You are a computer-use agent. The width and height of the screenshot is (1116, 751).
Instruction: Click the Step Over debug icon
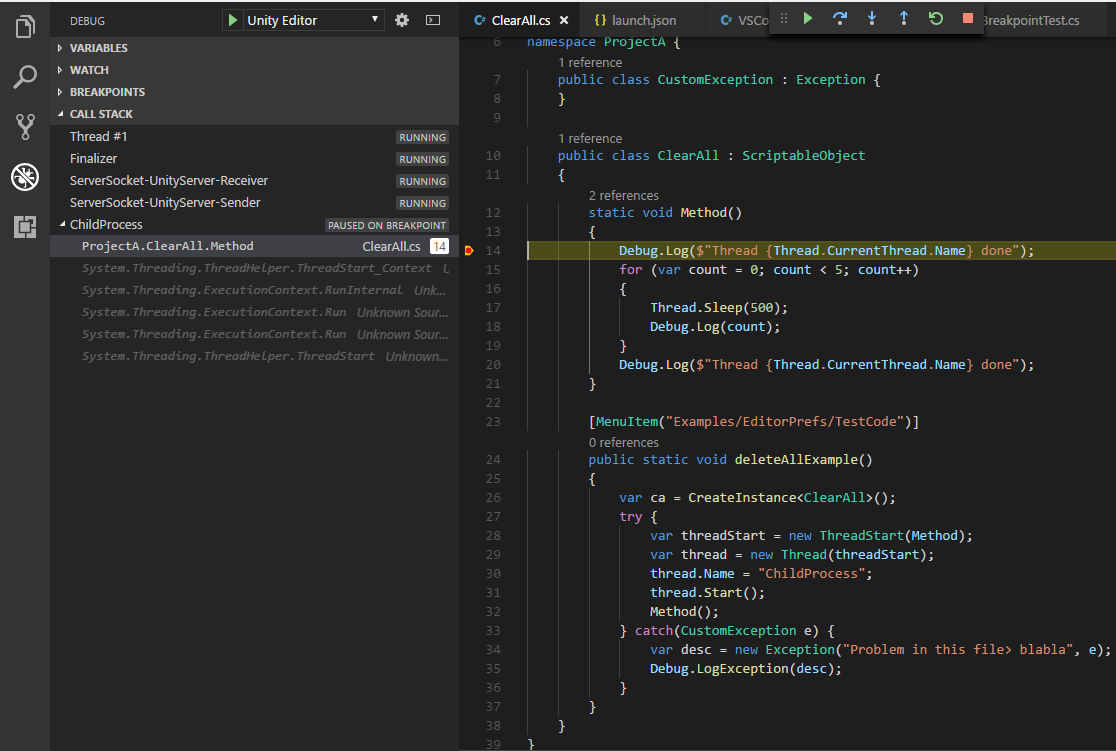(840, 19)
